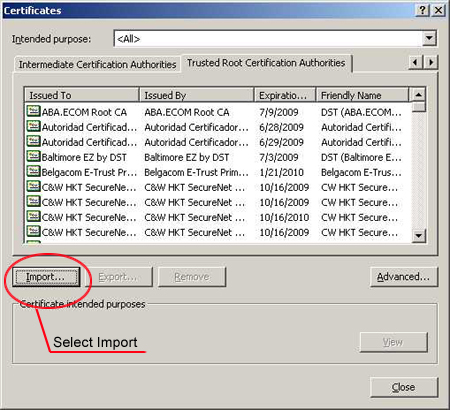Select the Baltimore EZ by DST certificate icon
Image resolution: width=450 pixels, height=410 pixels.
[x=33, y=157]
